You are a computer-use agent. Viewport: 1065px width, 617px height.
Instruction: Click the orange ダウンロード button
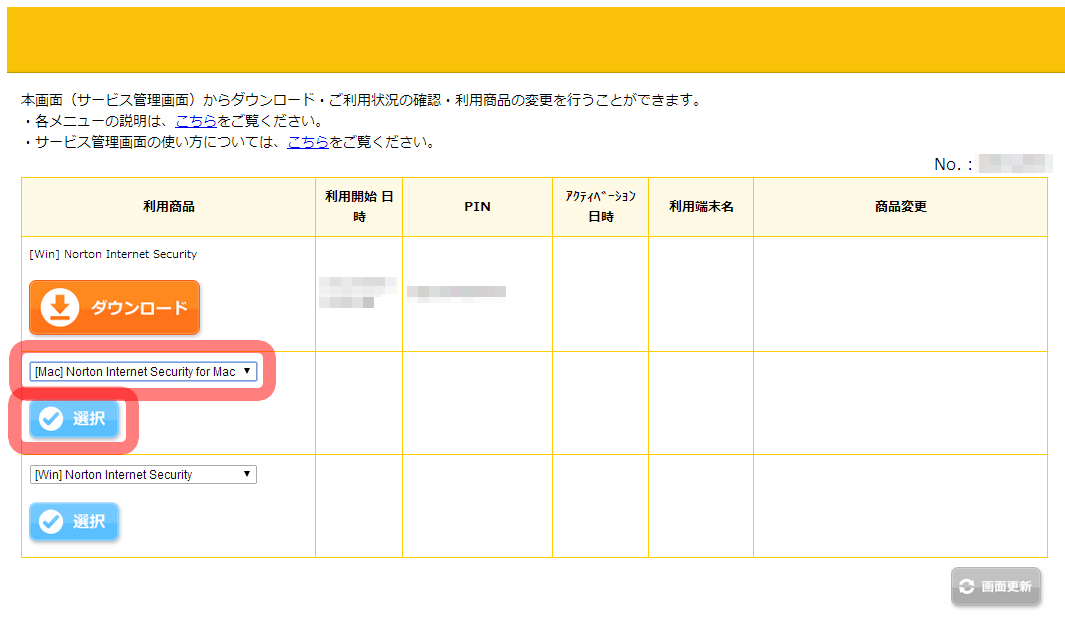click(114, 307)
